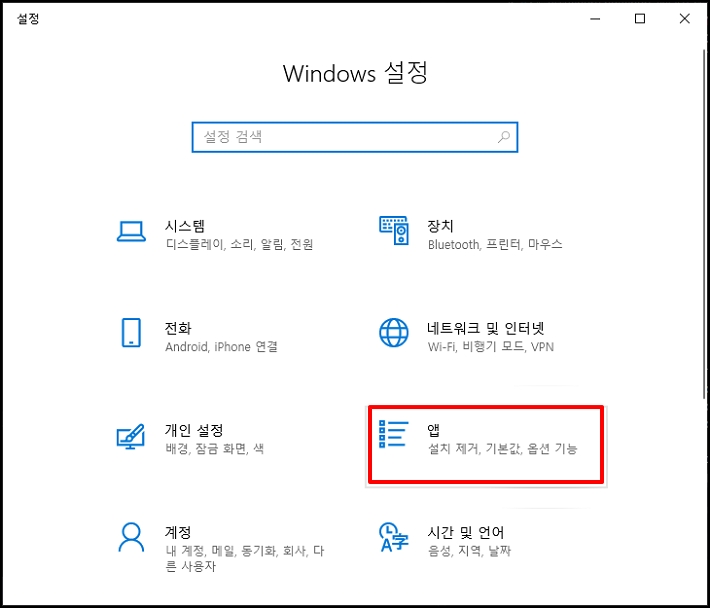Select the 시스템 heading text
This screenshot has width=710, height=608.
tap(185, 226)
